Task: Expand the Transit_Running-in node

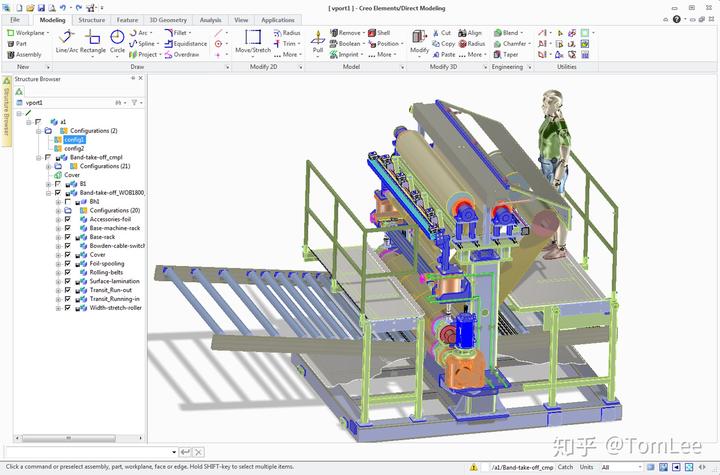Action: point(58,299)
